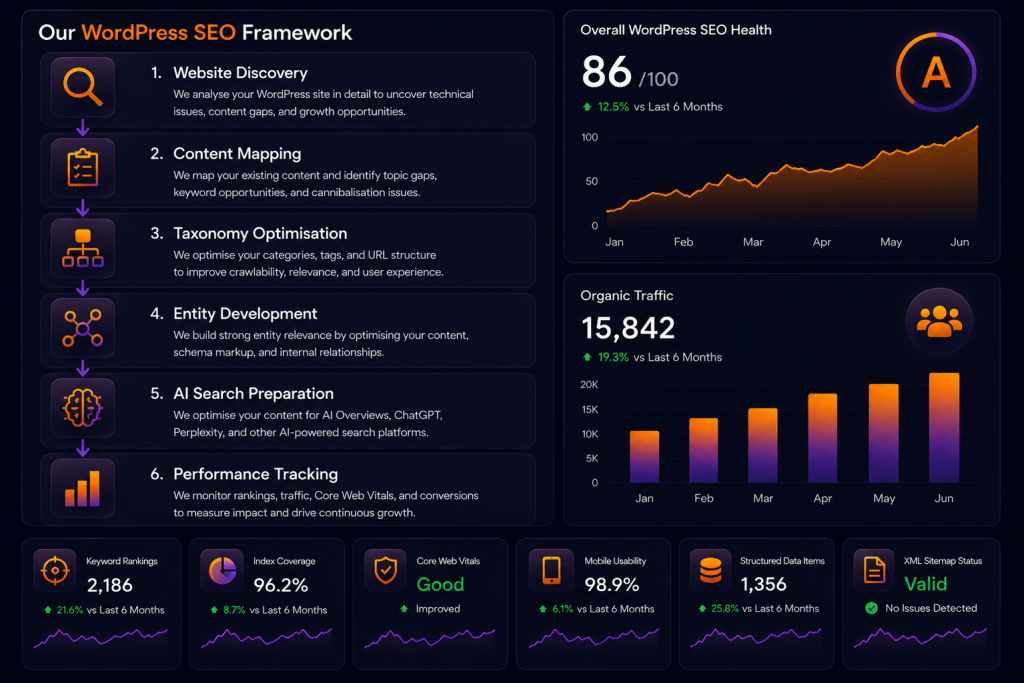Click the Mar bar in Organic Traffic chart

point(763,445)
